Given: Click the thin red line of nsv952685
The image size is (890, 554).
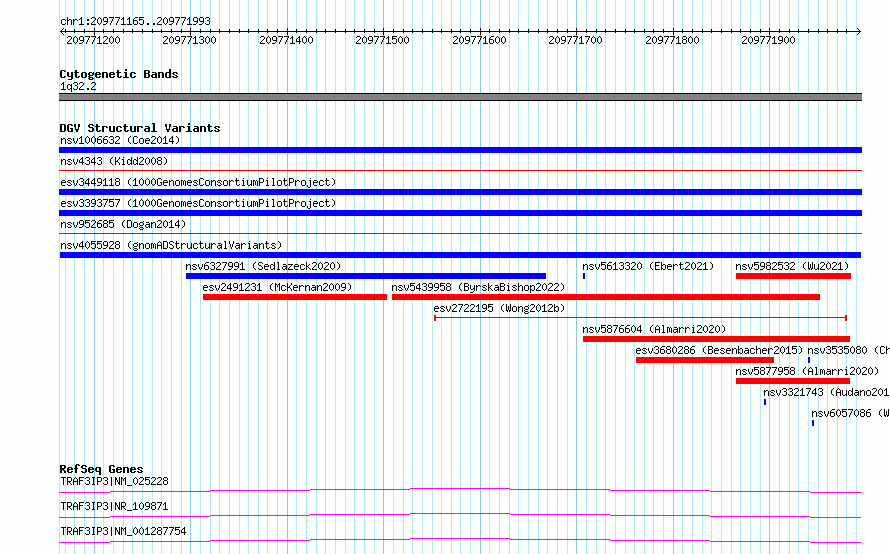Looking at the screenshot, I should tap(460, 233).
